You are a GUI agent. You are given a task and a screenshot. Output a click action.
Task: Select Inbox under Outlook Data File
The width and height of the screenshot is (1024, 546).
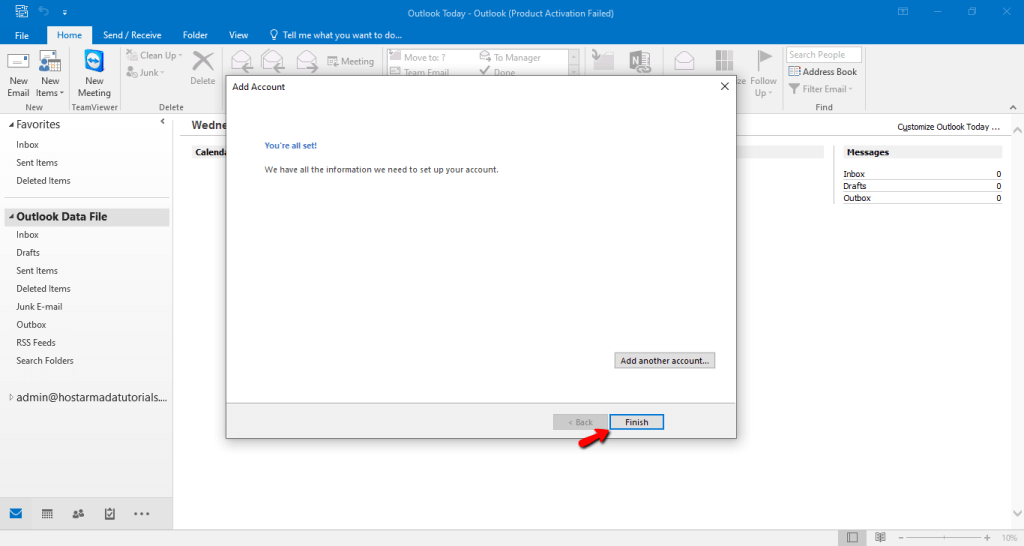coord(27,234)
